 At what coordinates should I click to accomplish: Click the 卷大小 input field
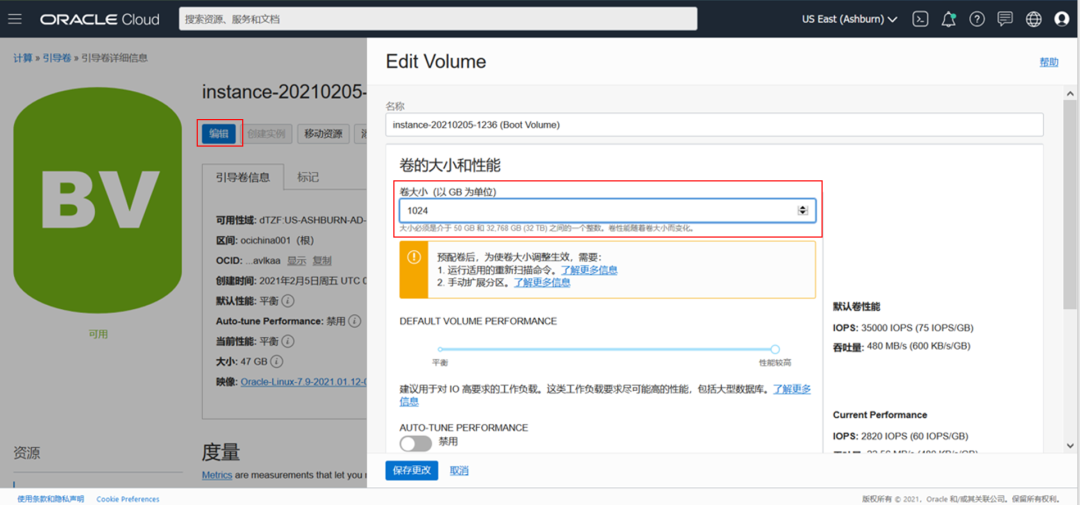pos(608,210)
